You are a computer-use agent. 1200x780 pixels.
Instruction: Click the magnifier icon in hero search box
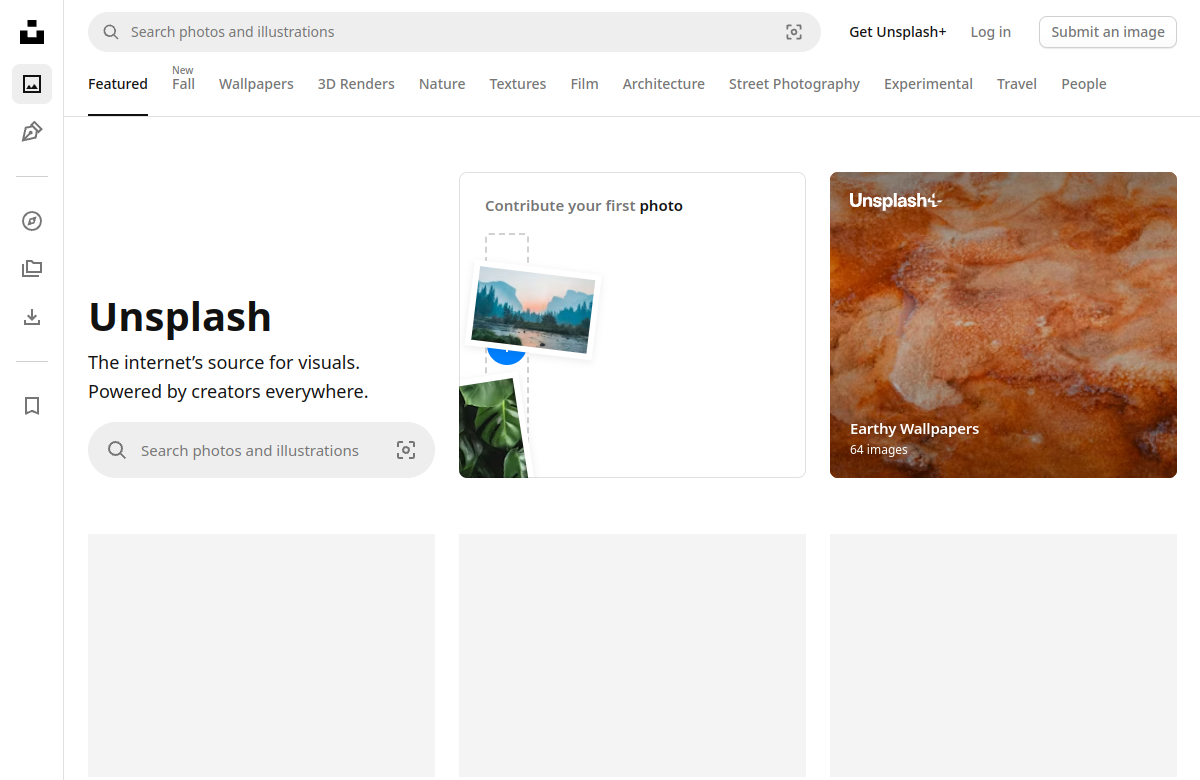point(117,450)
